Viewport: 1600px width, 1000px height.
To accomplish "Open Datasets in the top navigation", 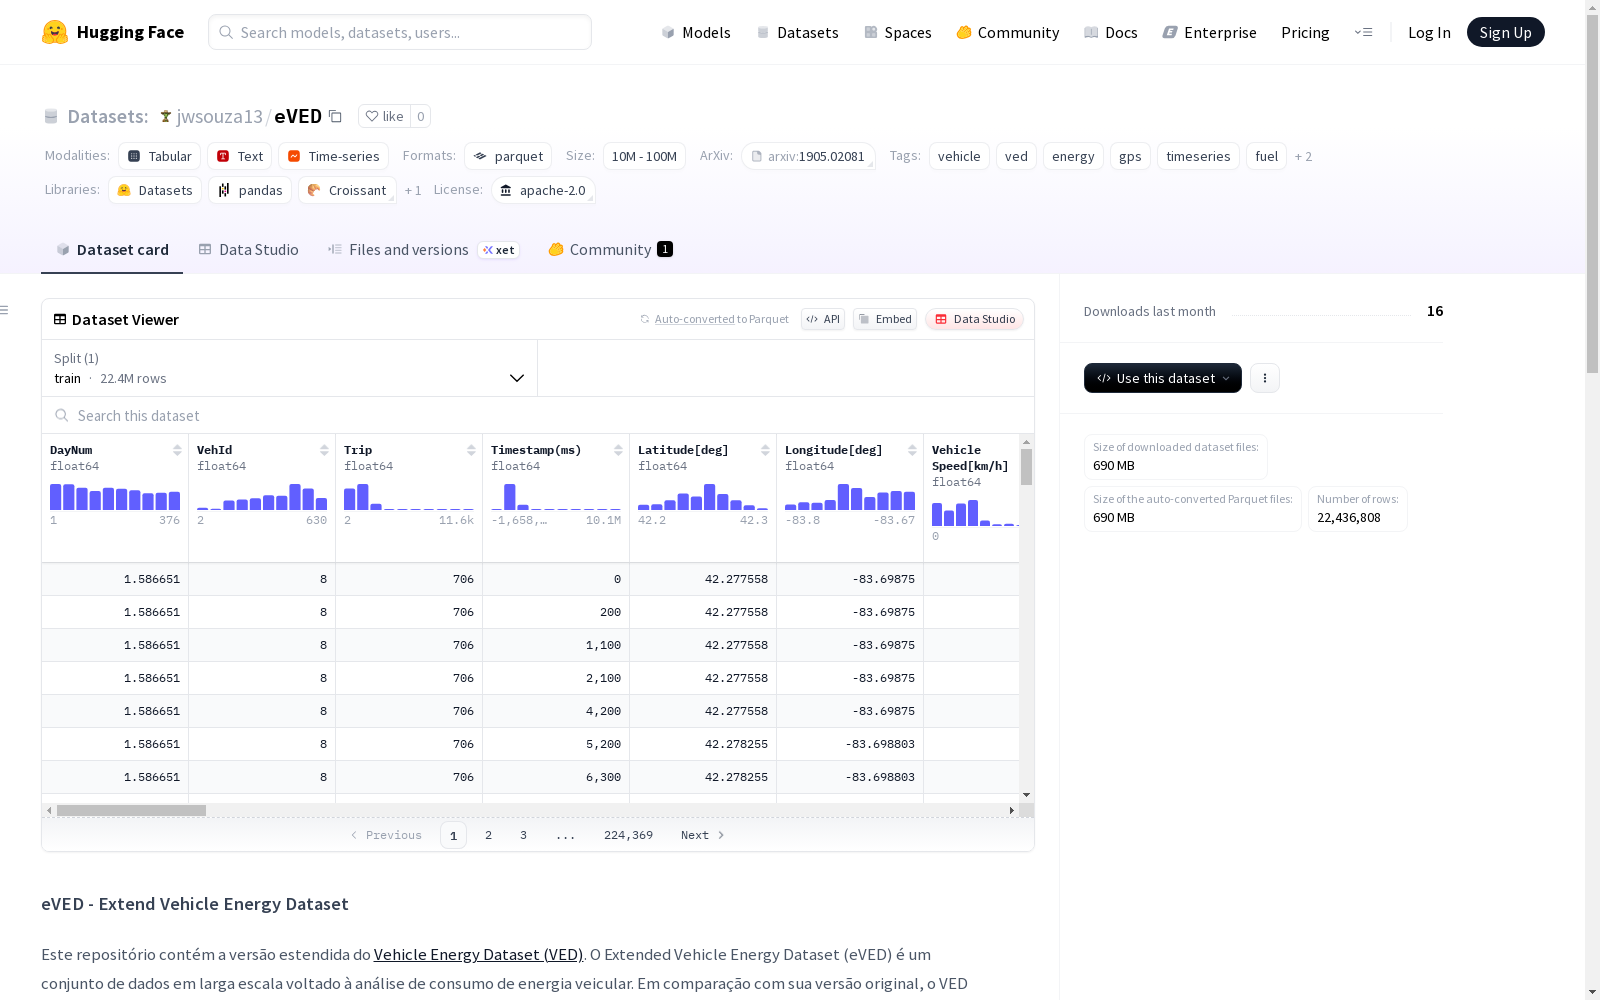I will click(797, 32).
